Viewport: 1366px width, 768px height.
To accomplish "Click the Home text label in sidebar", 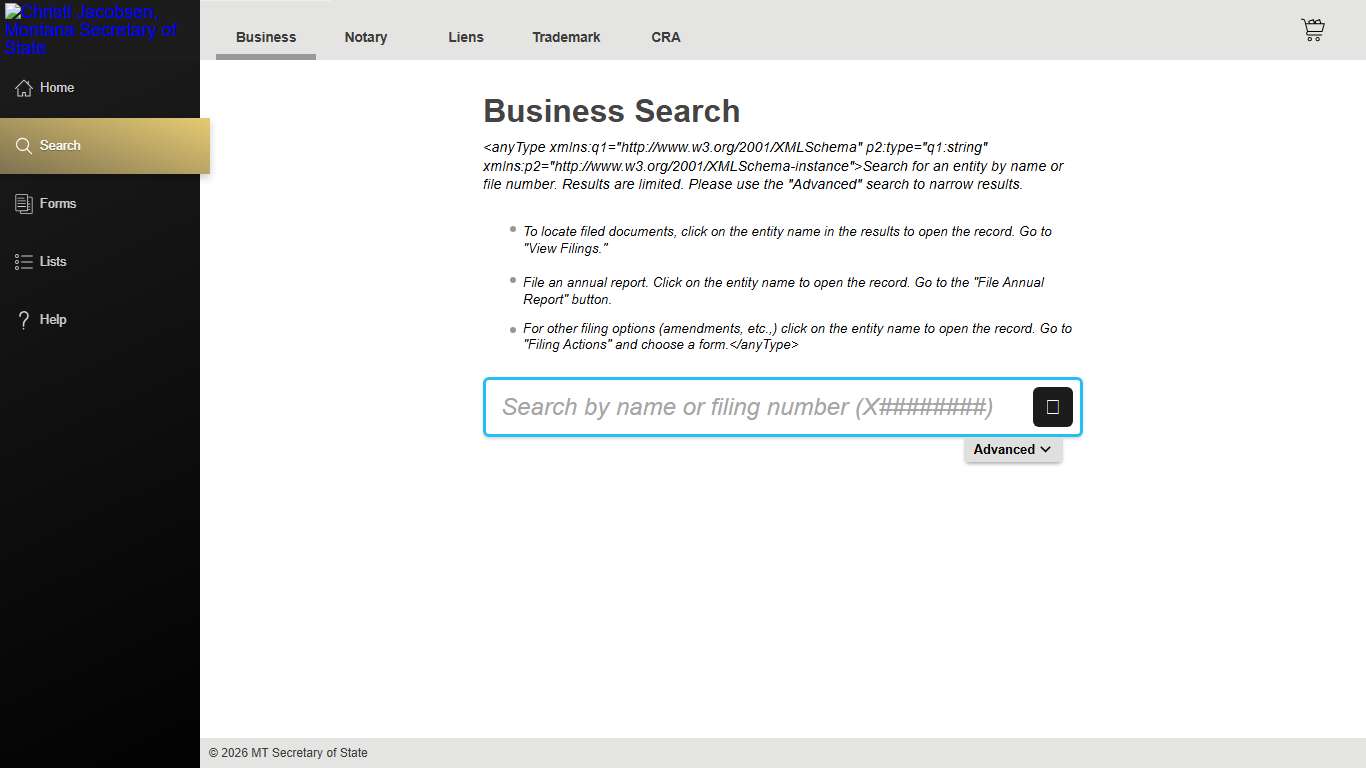I will [57, 88].
